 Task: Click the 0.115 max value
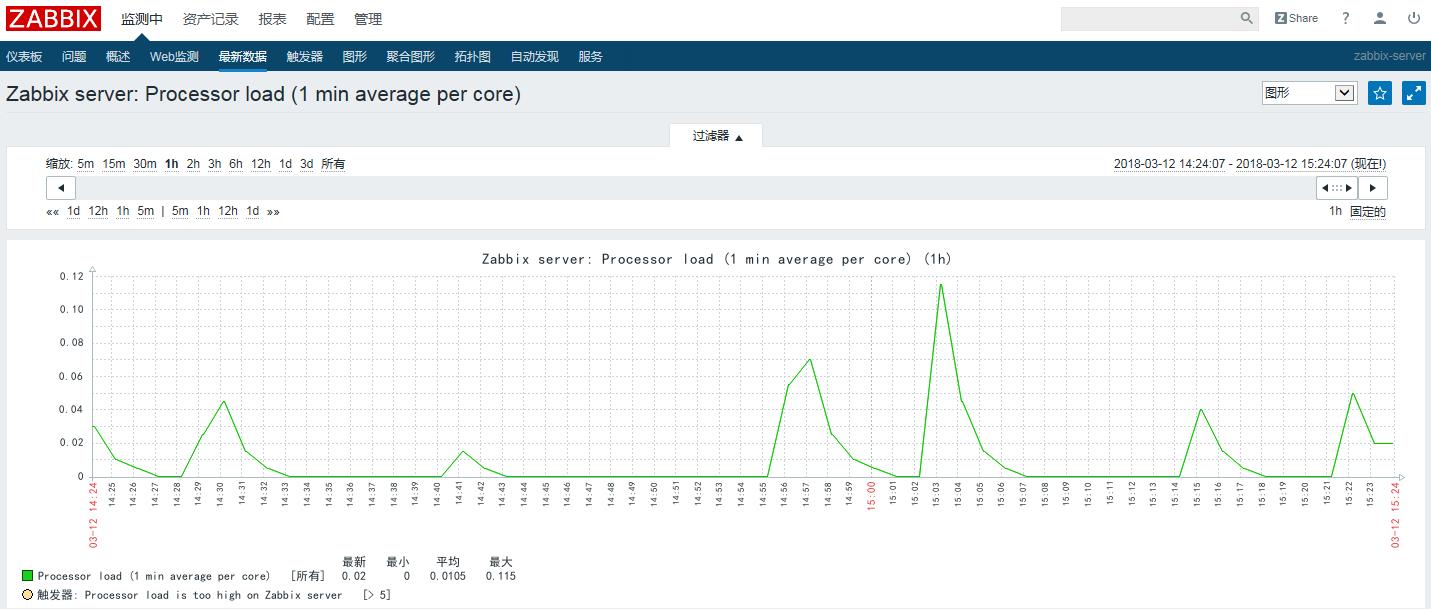click(x=501, y=576)
